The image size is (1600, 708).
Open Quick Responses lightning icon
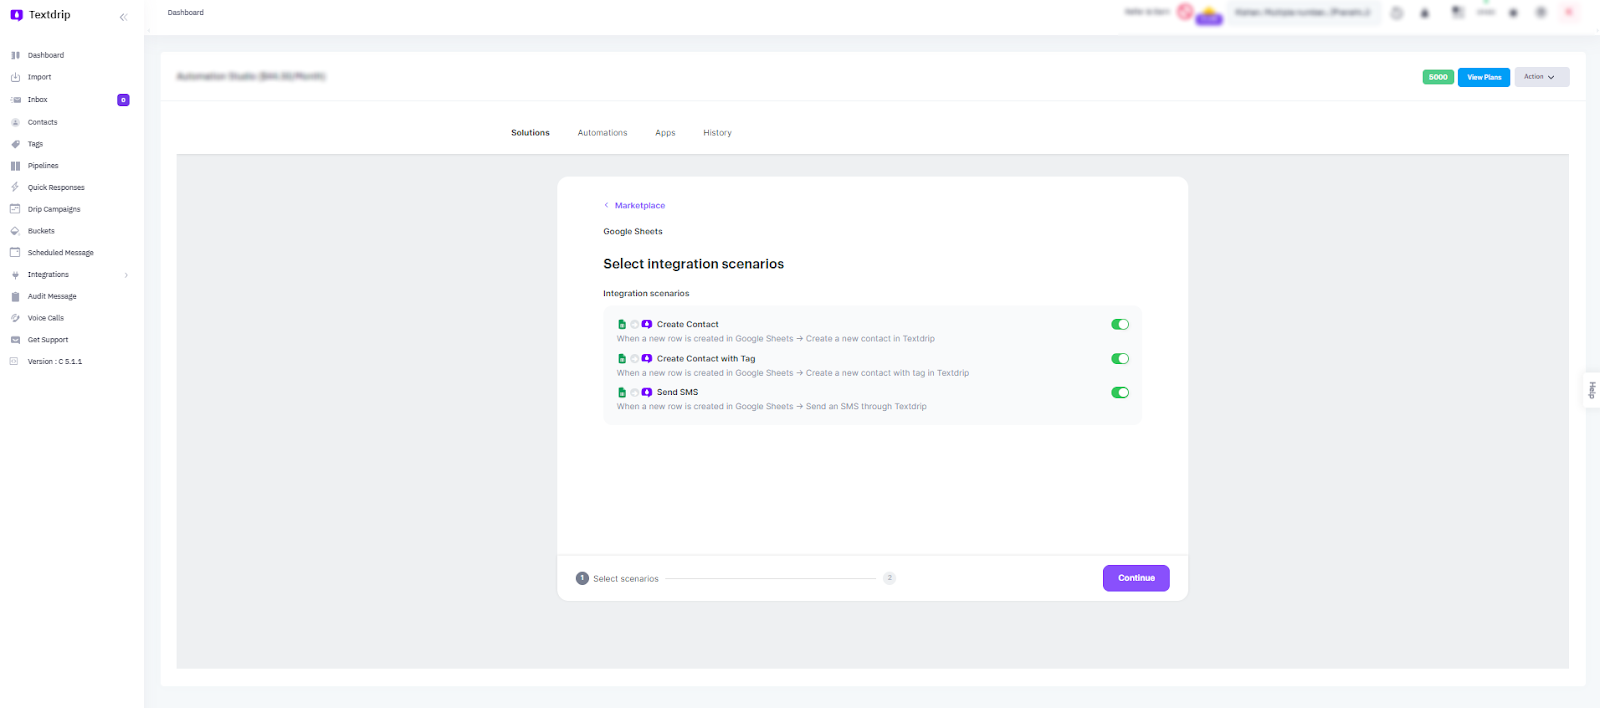tap(15, 187)
